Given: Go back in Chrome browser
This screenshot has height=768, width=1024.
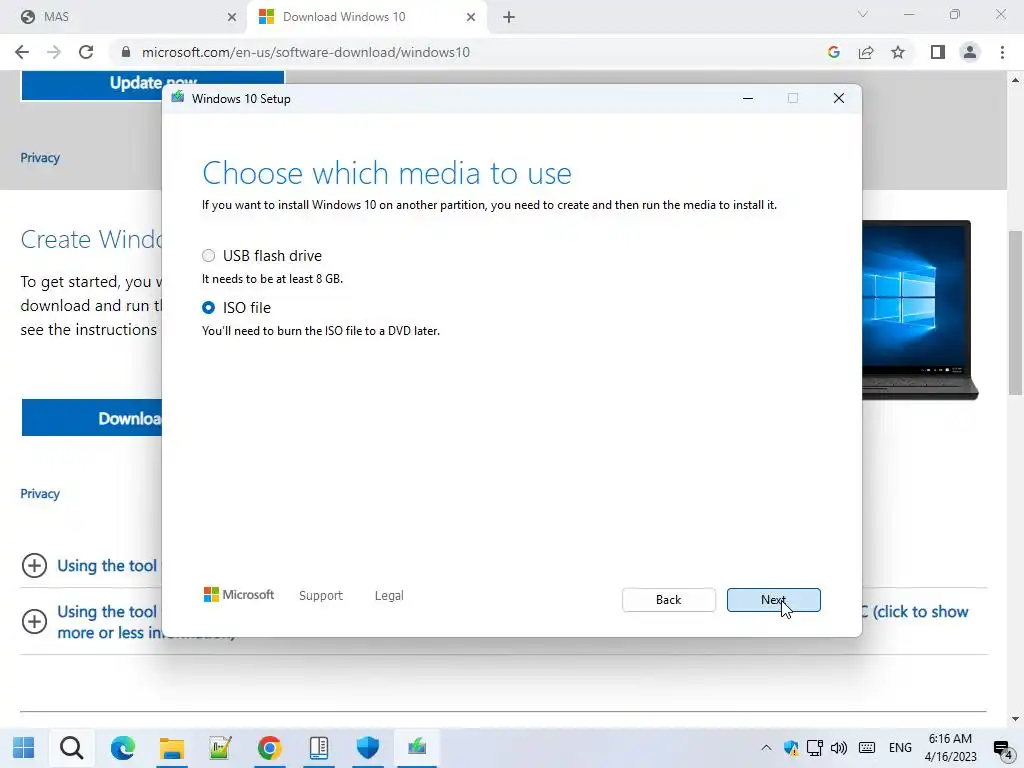Looking at the screenshot, I should pyautogui.click(x=22, y=52).
